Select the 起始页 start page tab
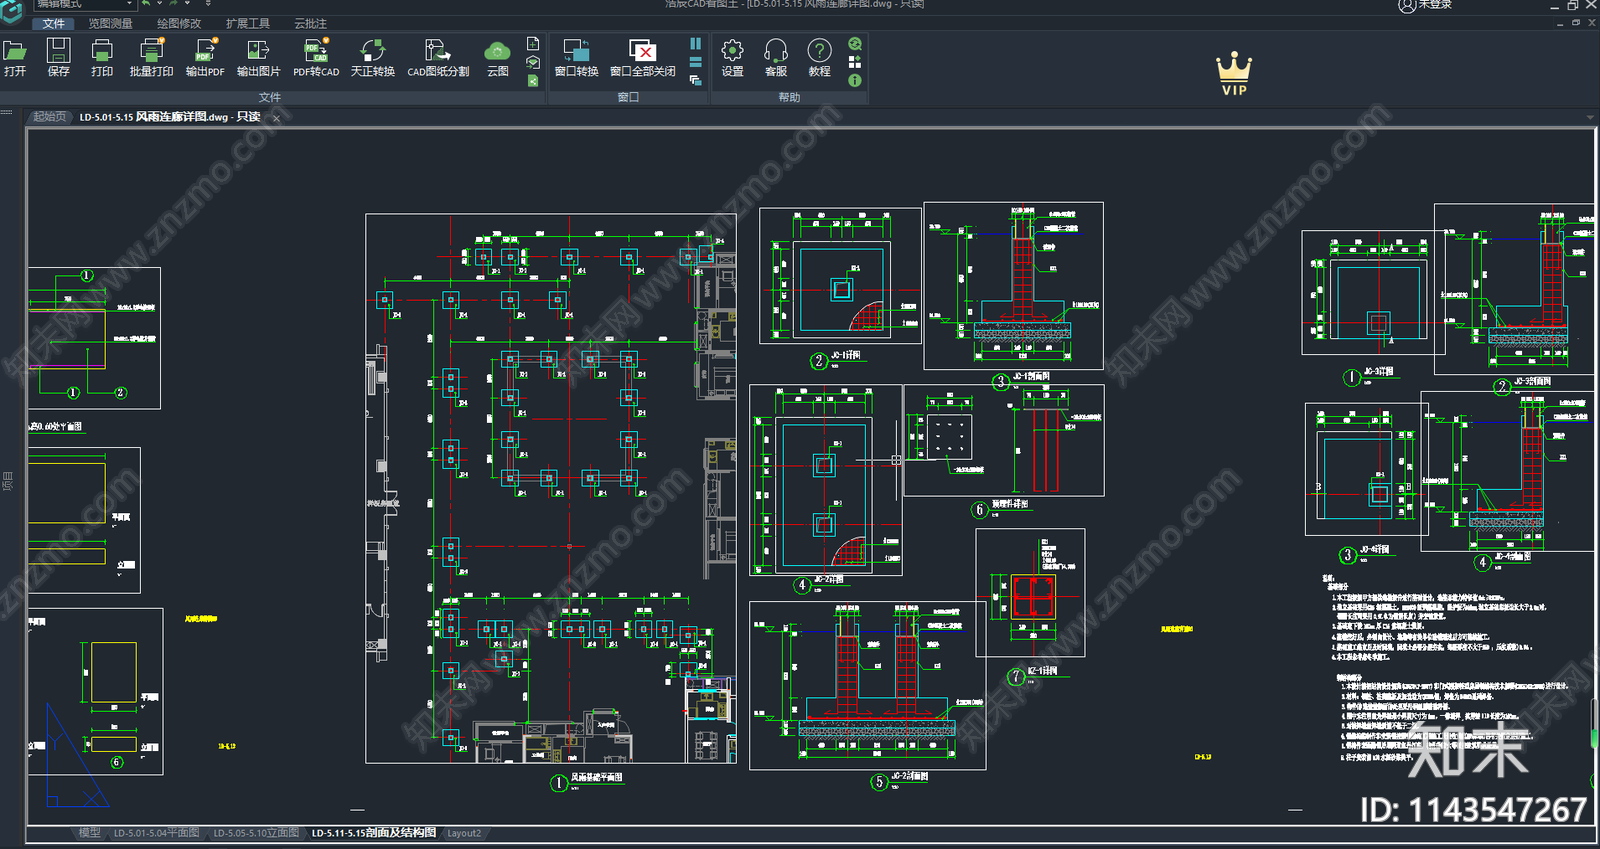The height and width of the screenshot is (849, 1600). tap(49, 117)
